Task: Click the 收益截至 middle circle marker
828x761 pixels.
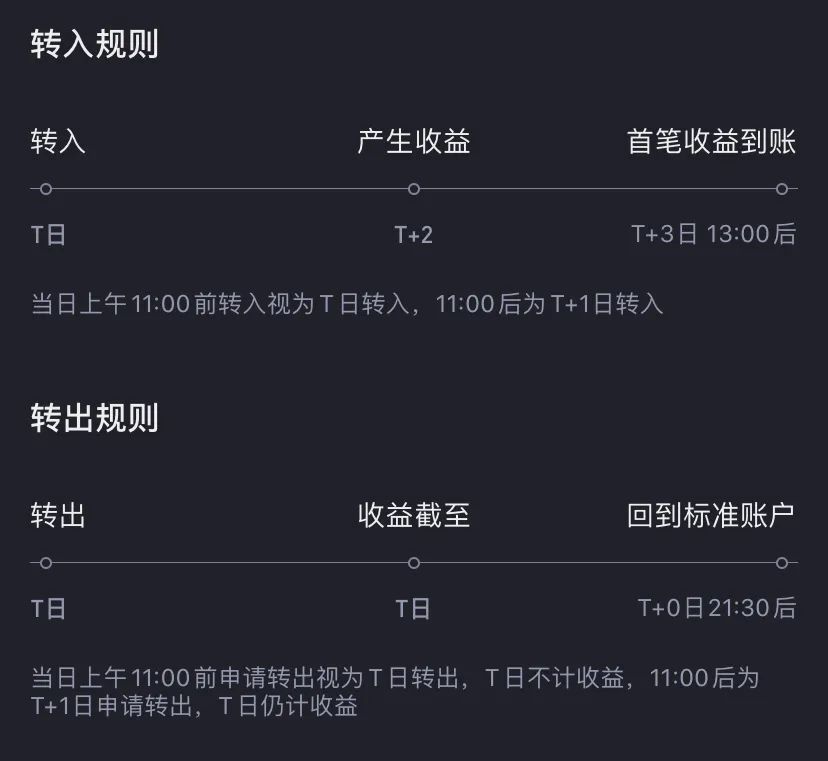Action: coord(414,563)
